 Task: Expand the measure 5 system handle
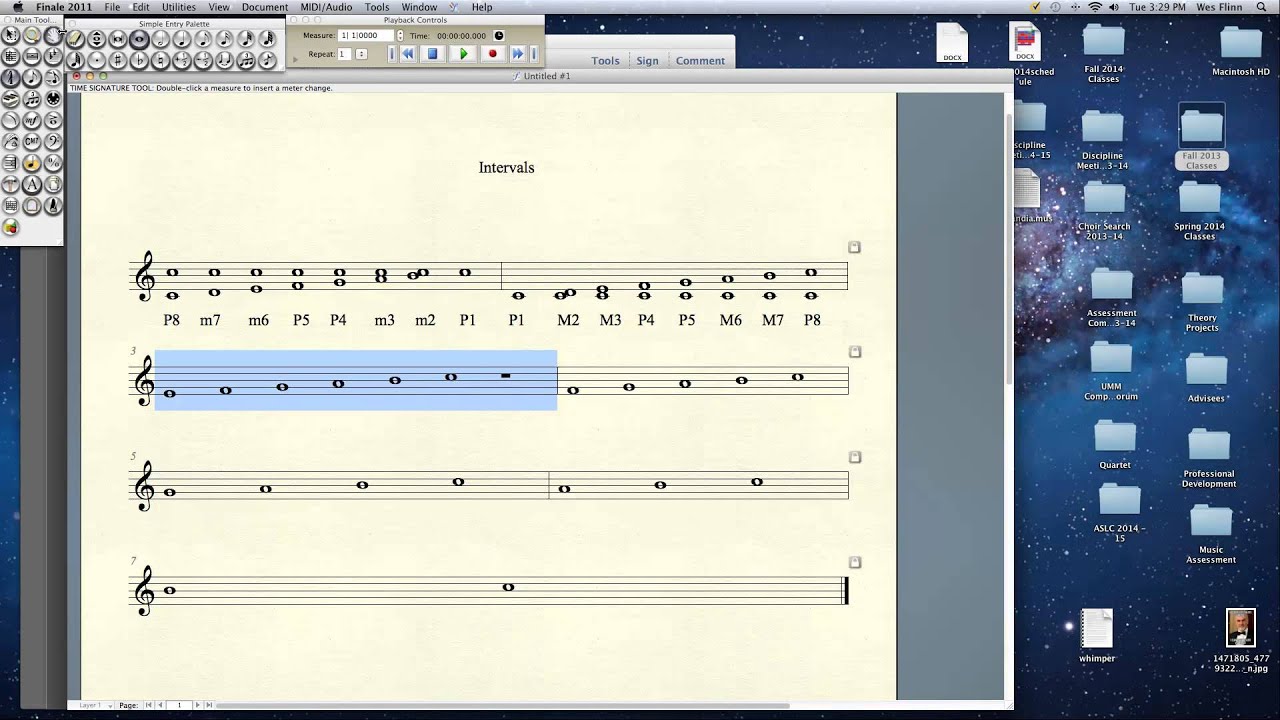pyautogui.click(x=854, y=457)
